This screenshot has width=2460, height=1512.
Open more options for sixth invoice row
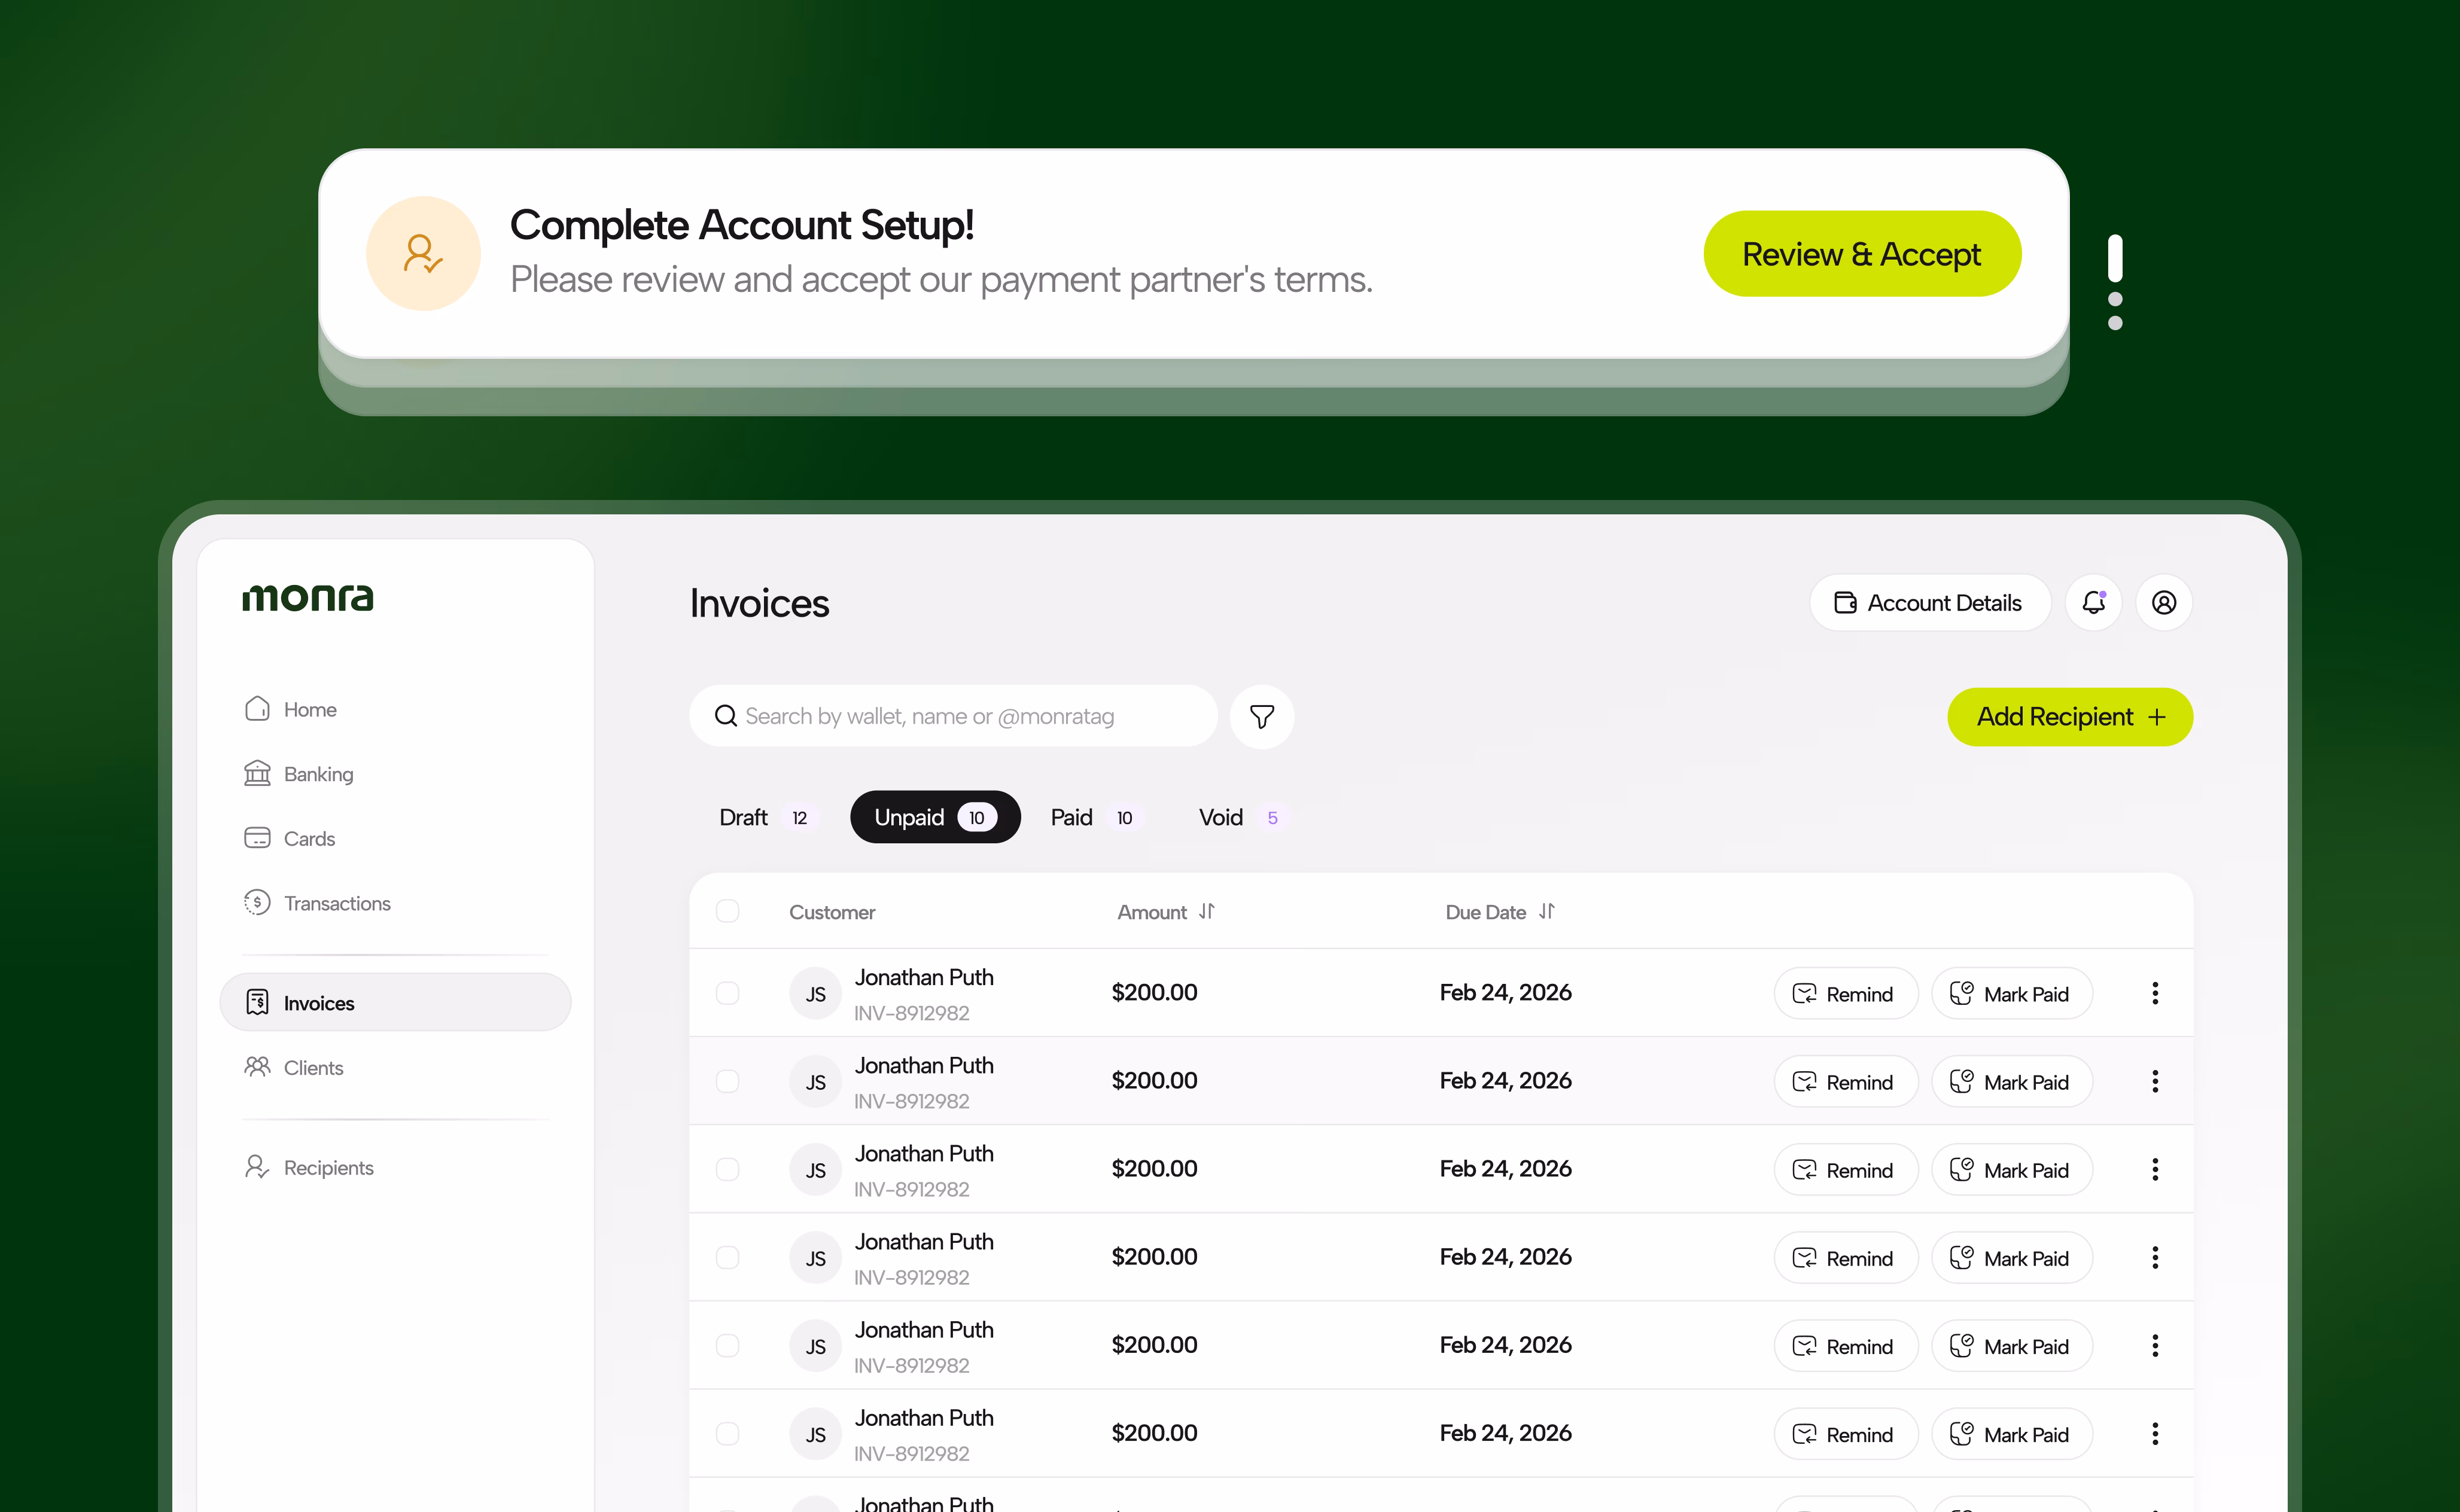pyautogui.click(x=2155, y=1433)
